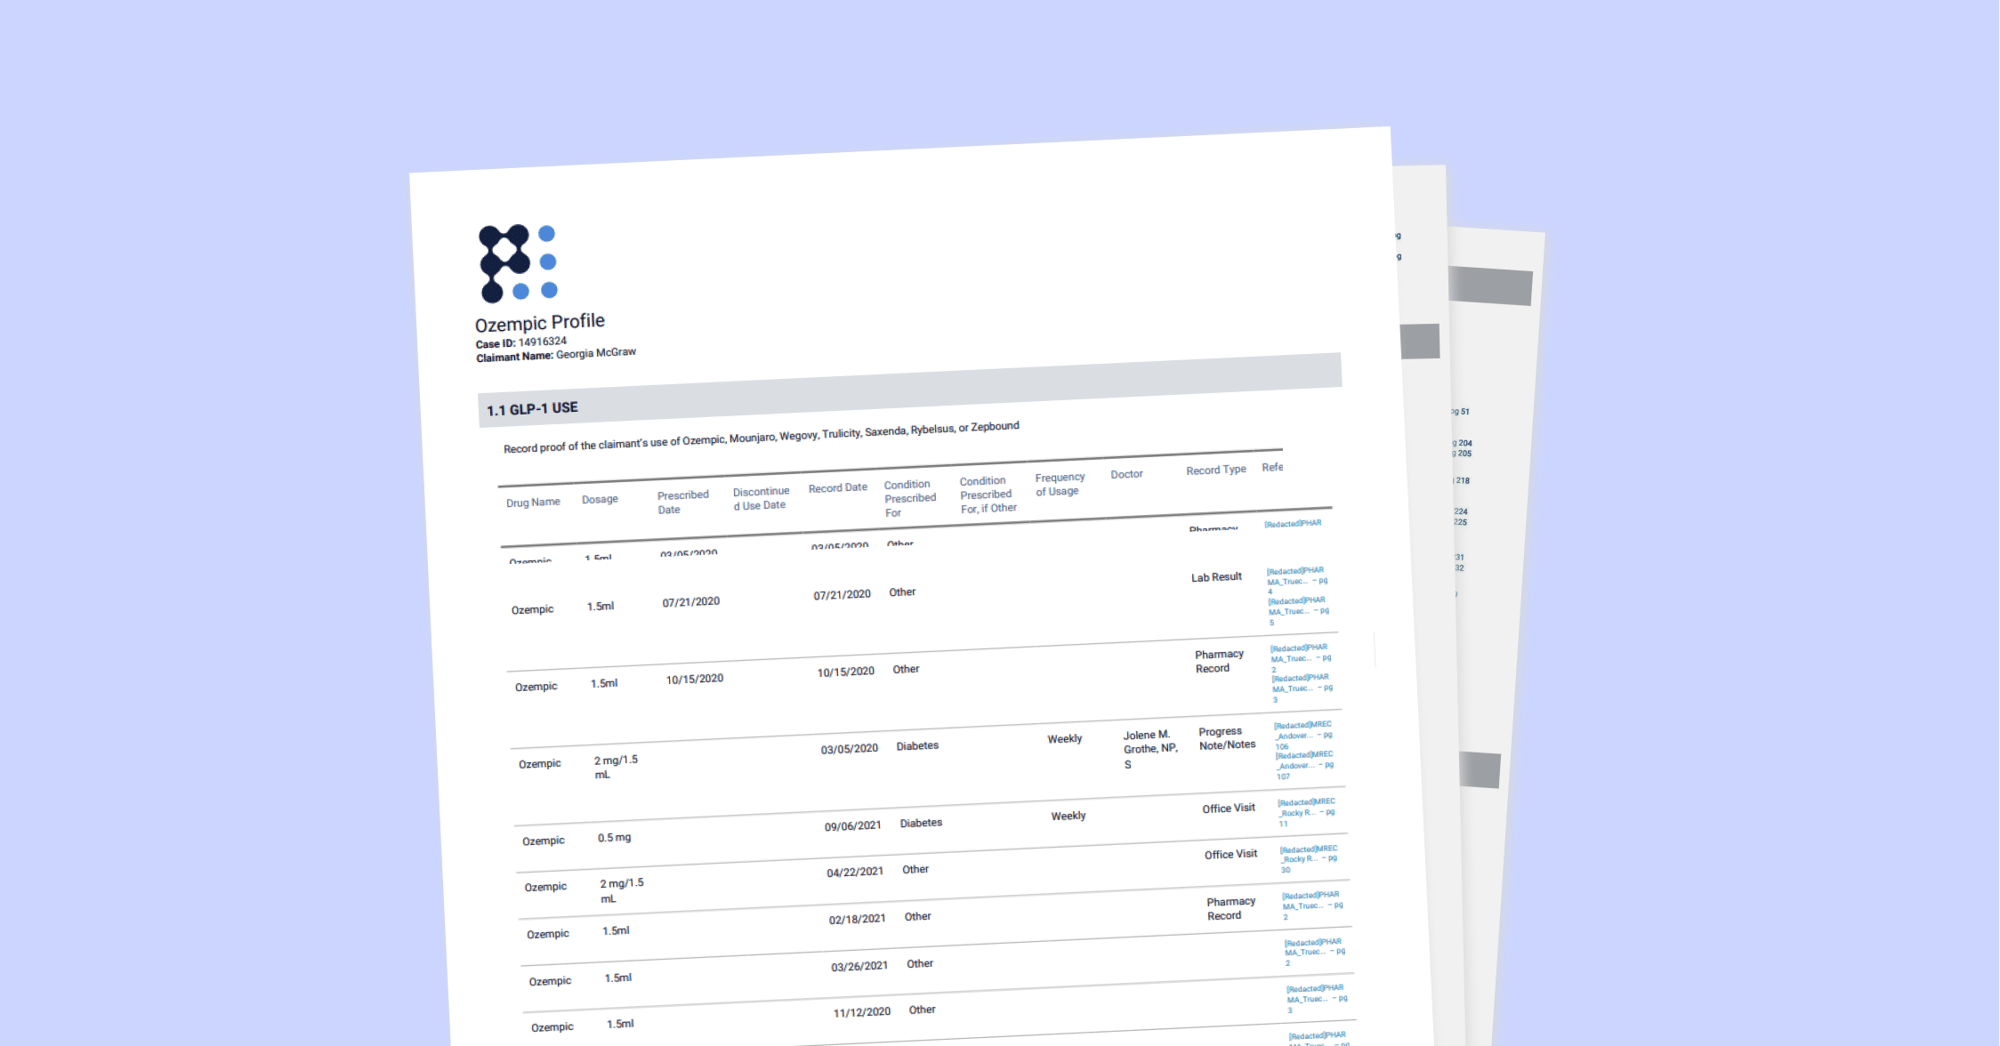Click the 'Record proof of the claimant's use' sentence
The image size is (2000, 1046).
[x=761, y=437]
